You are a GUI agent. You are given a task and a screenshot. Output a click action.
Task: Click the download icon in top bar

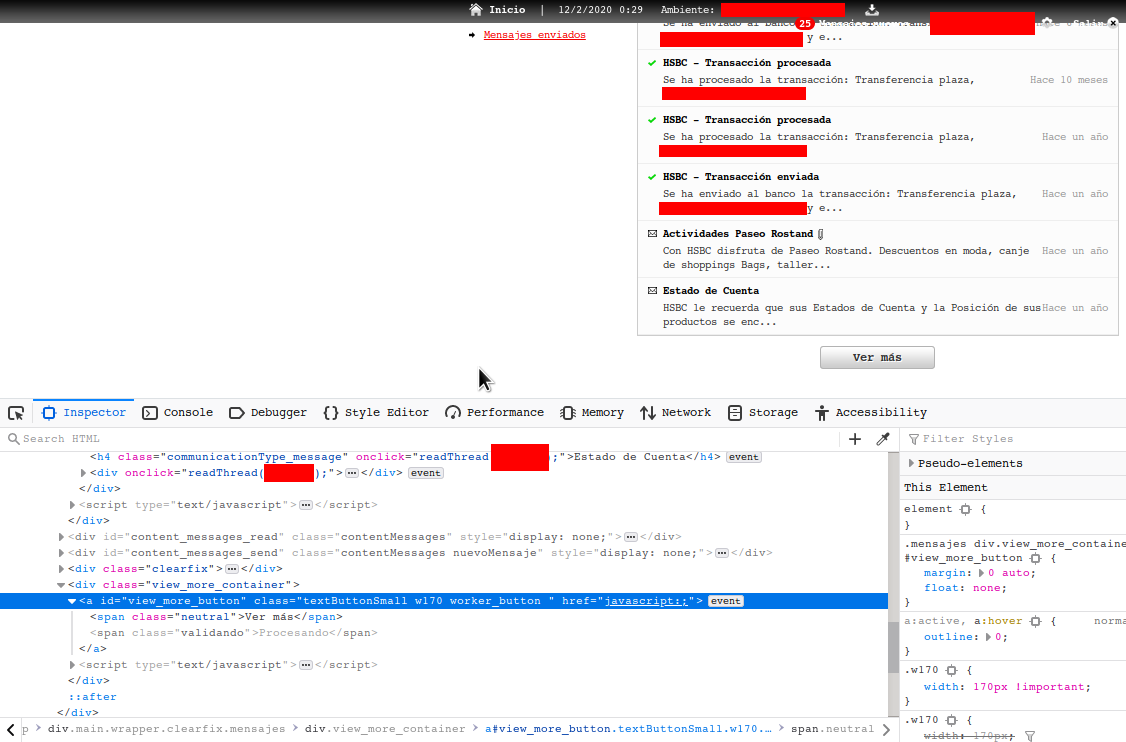872,10
